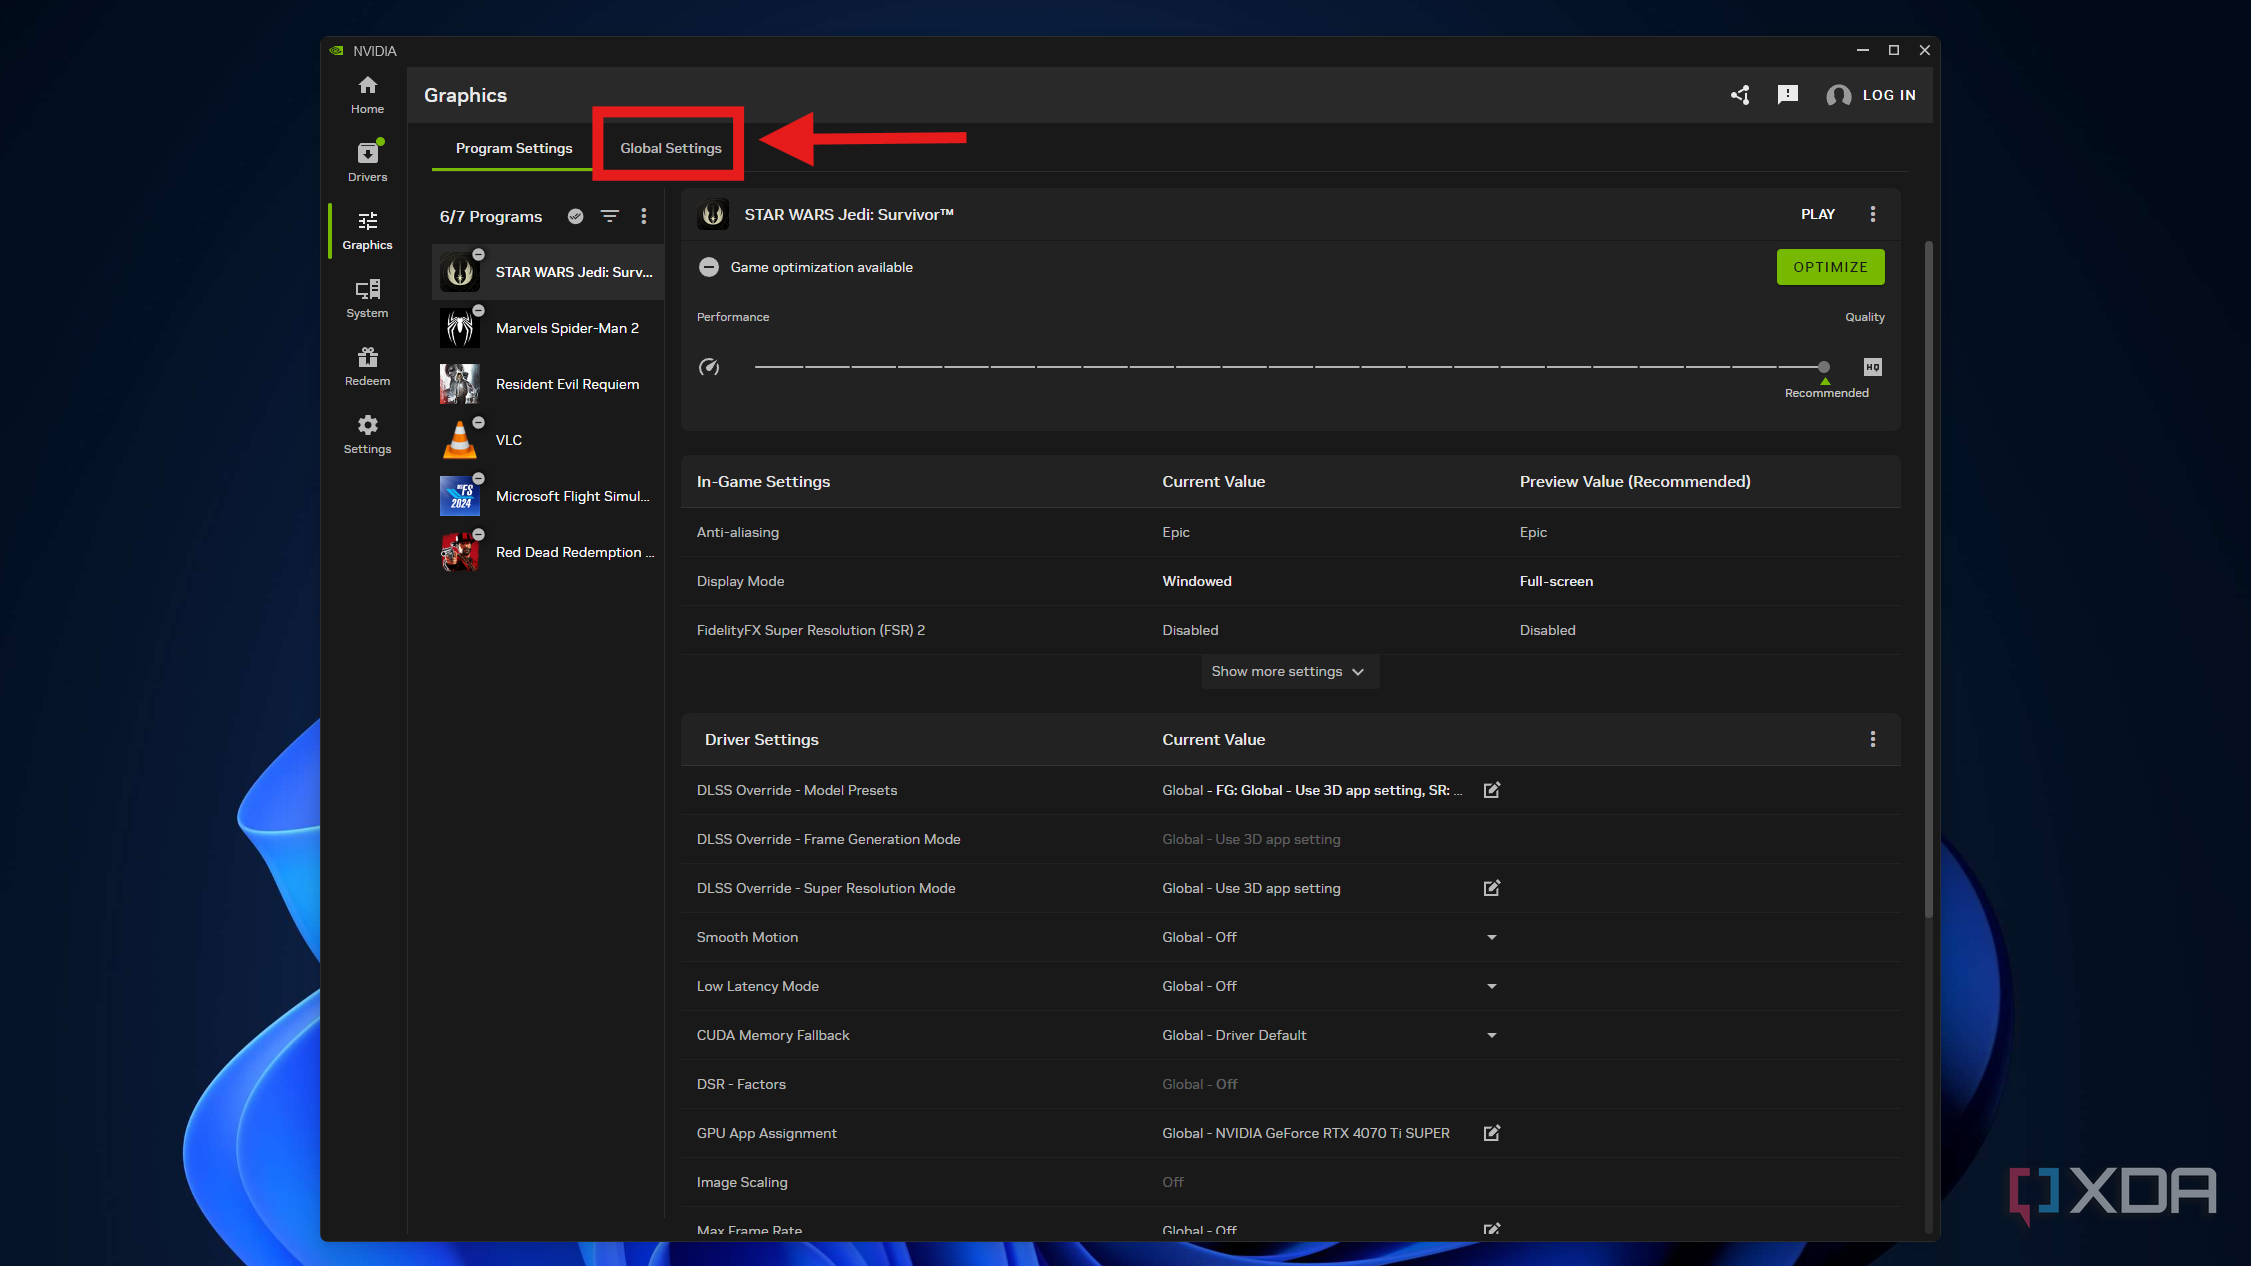
Task: Select Resident Evil Requiem program
Action: (x=548, y=384)
